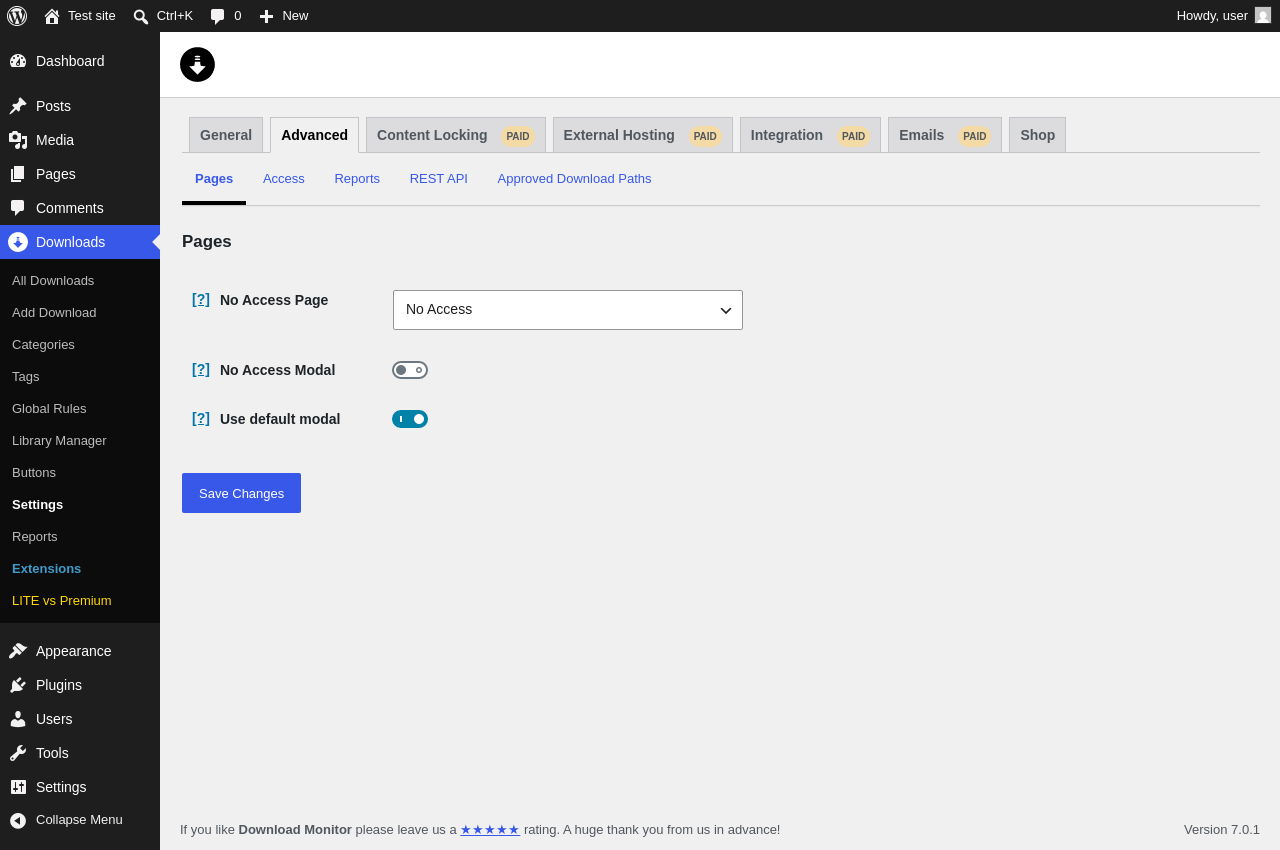This screenshot has height=850, width=1280.
Task: Open the No Access Page dropdown
Action: [x=568, y=310]
